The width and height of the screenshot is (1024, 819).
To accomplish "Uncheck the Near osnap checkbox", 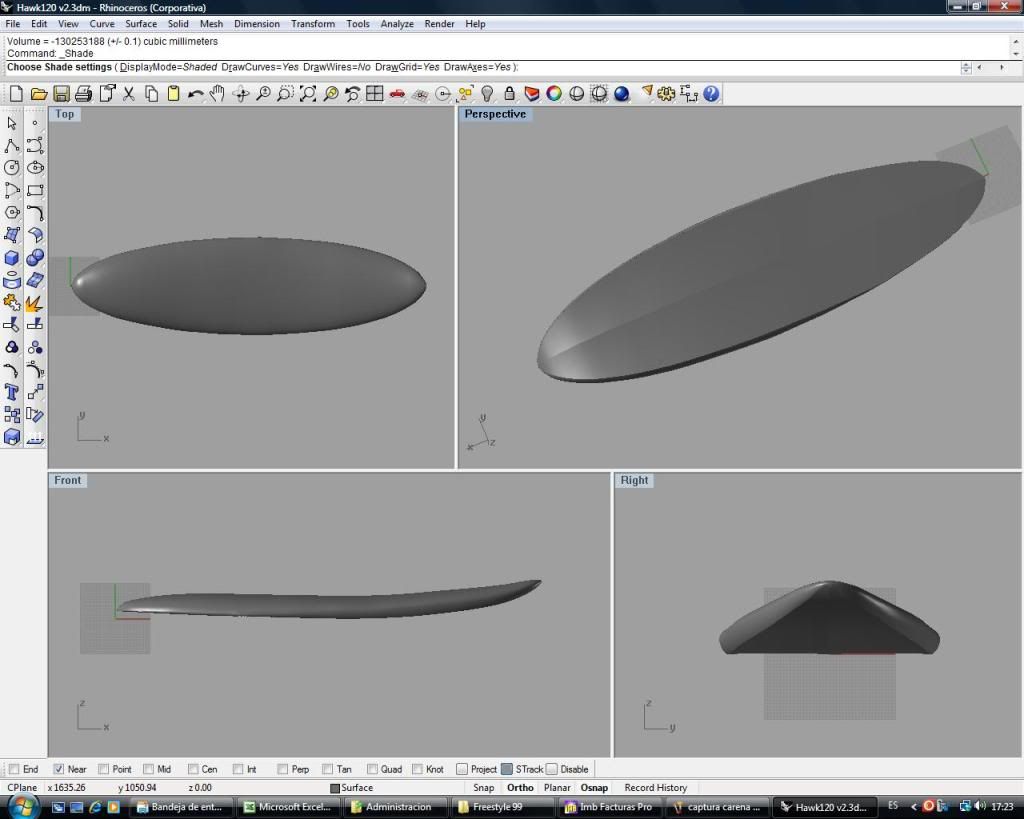I will 59,769.
